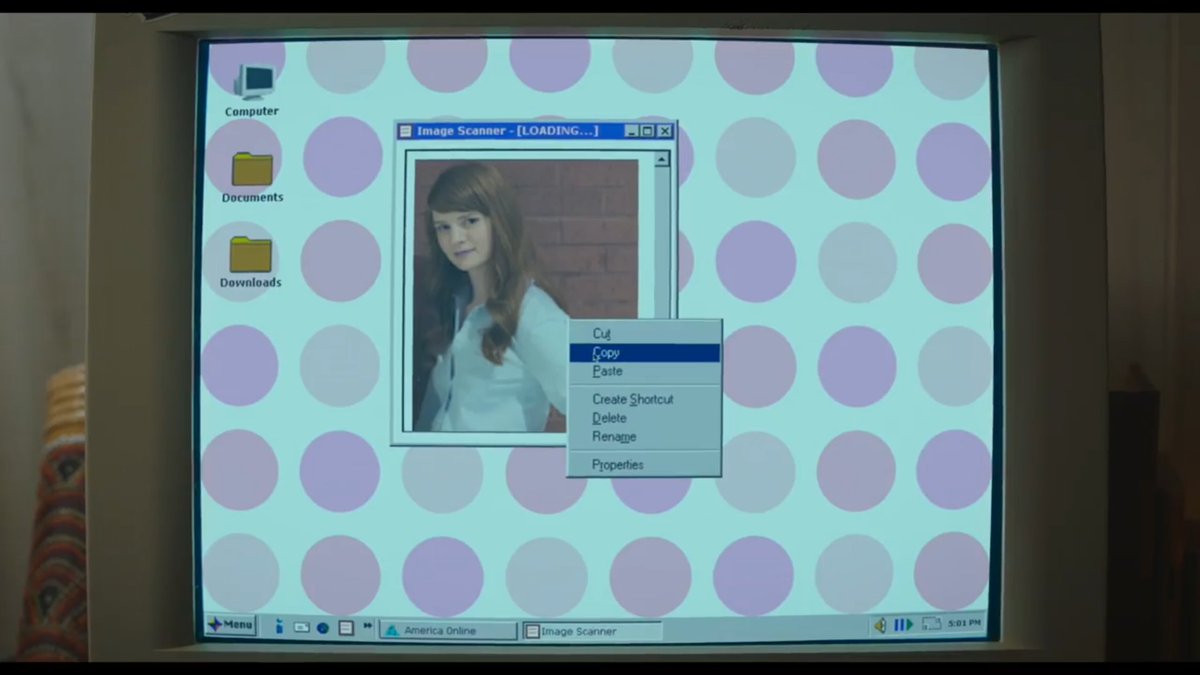Click the blue info quick-launch icon
This screenshot has width=1200, height=675.
point(279,627)
